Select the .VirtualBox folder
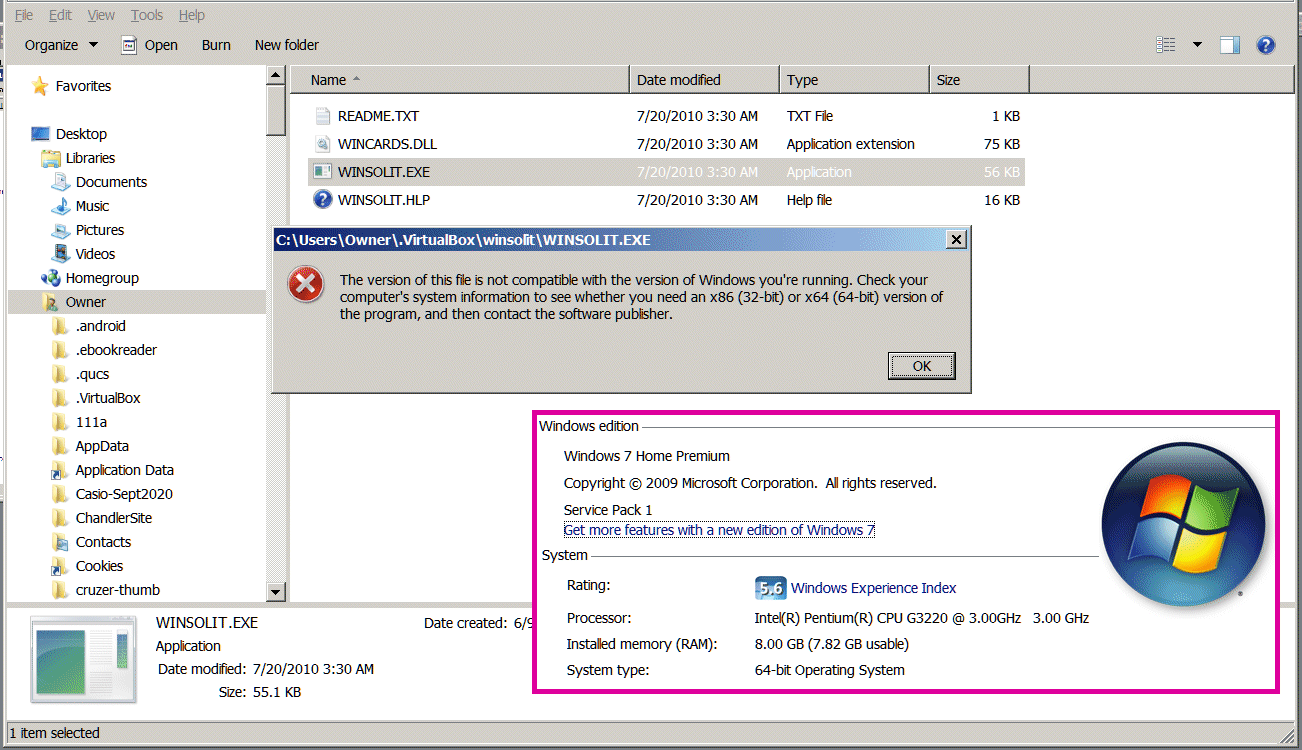The height and width of the screenshot is (750, 1302). pyautogui.click(x=108, y=398)
